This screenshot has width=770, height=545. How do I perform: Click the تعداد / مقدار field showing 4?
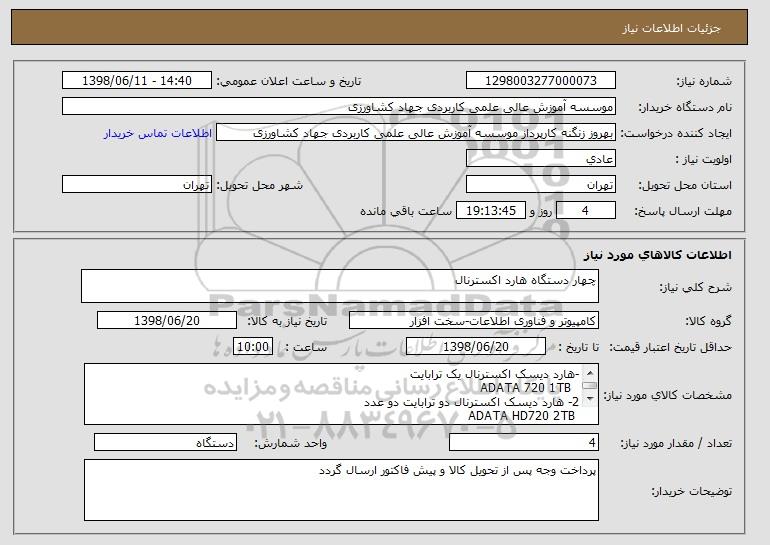pos(524,442)
